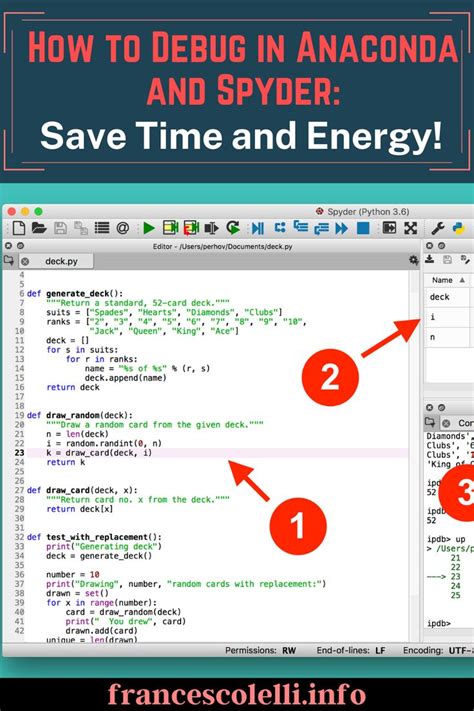Screen dimensions: 474x711
Task: Select the 'i' variable row
Action: tap(449, 317)
